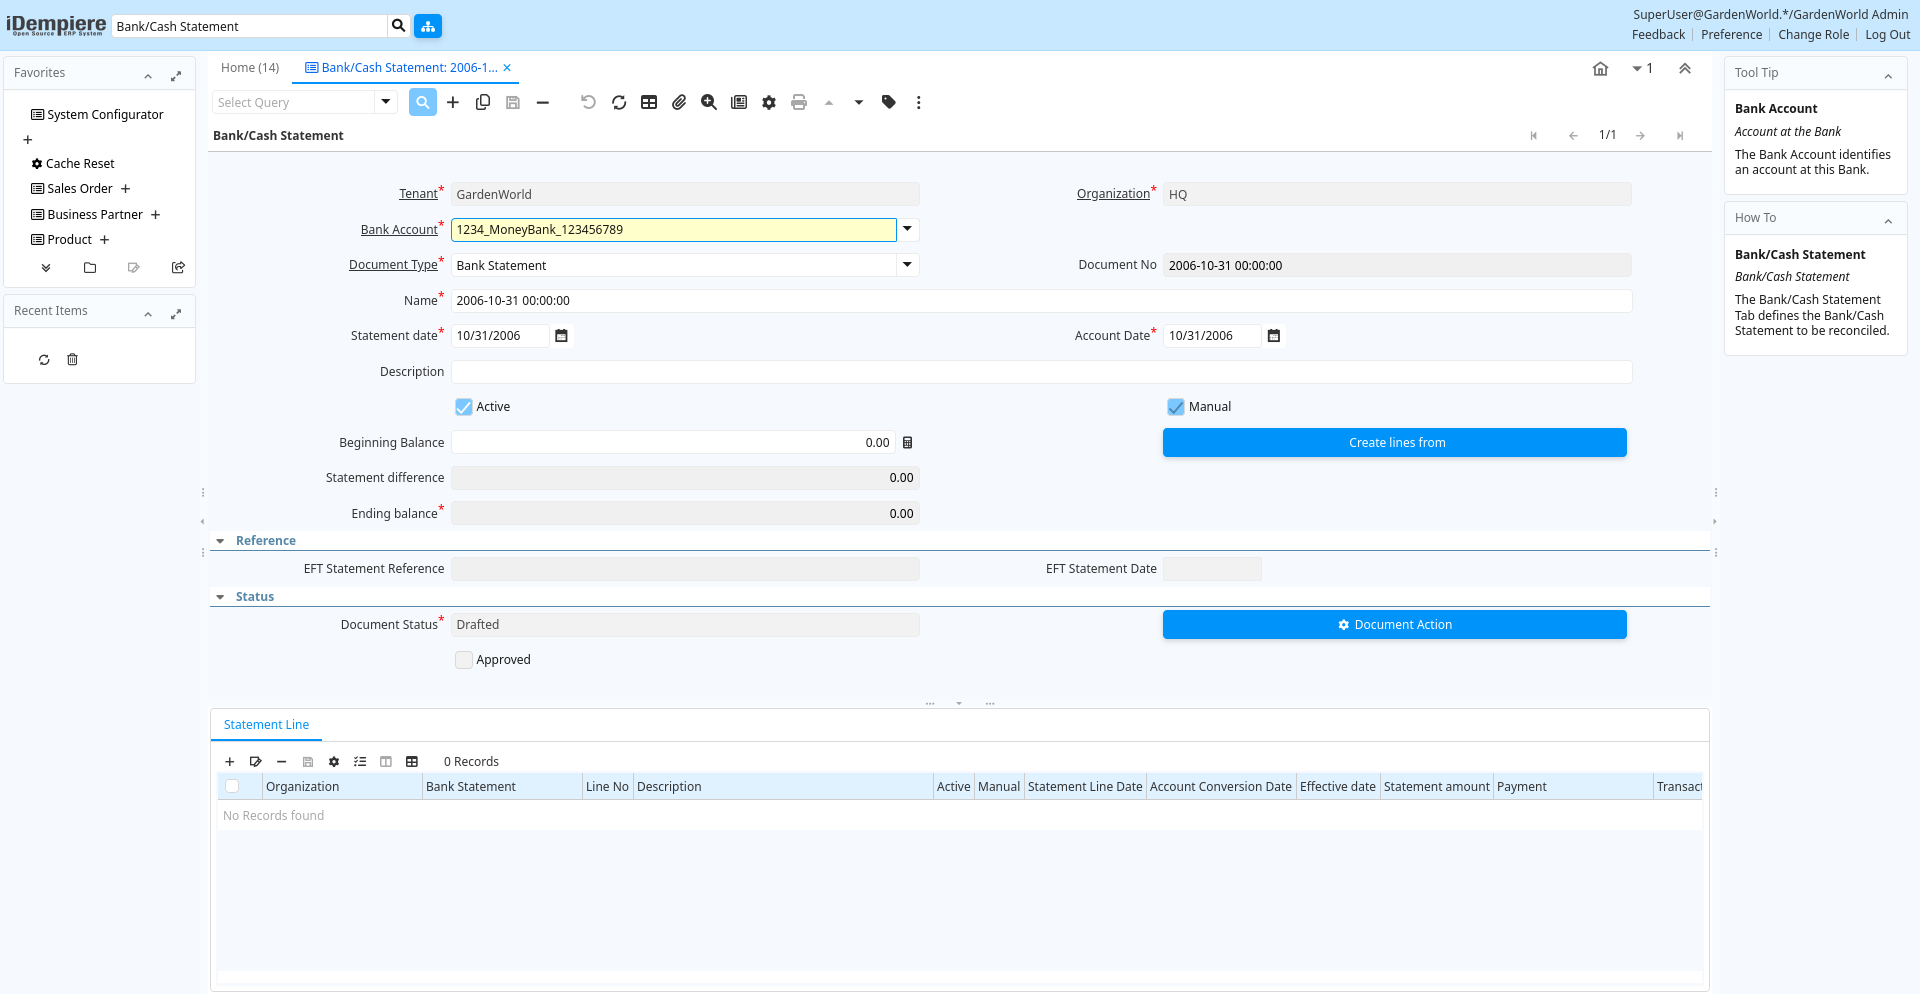Check the Approved checkbox
Viewport: 1920px width, 994px height.
[464, 660]
